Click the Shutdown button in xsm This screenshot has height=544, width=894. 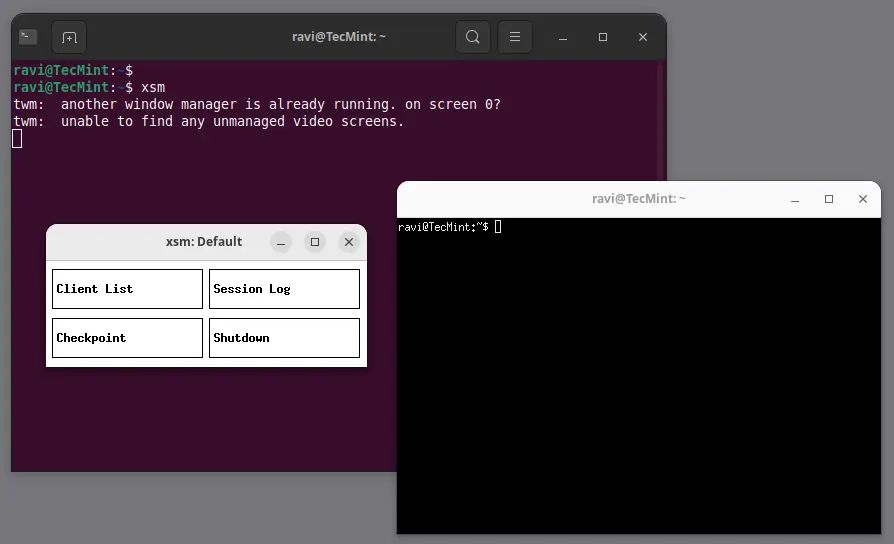[284, 338]
